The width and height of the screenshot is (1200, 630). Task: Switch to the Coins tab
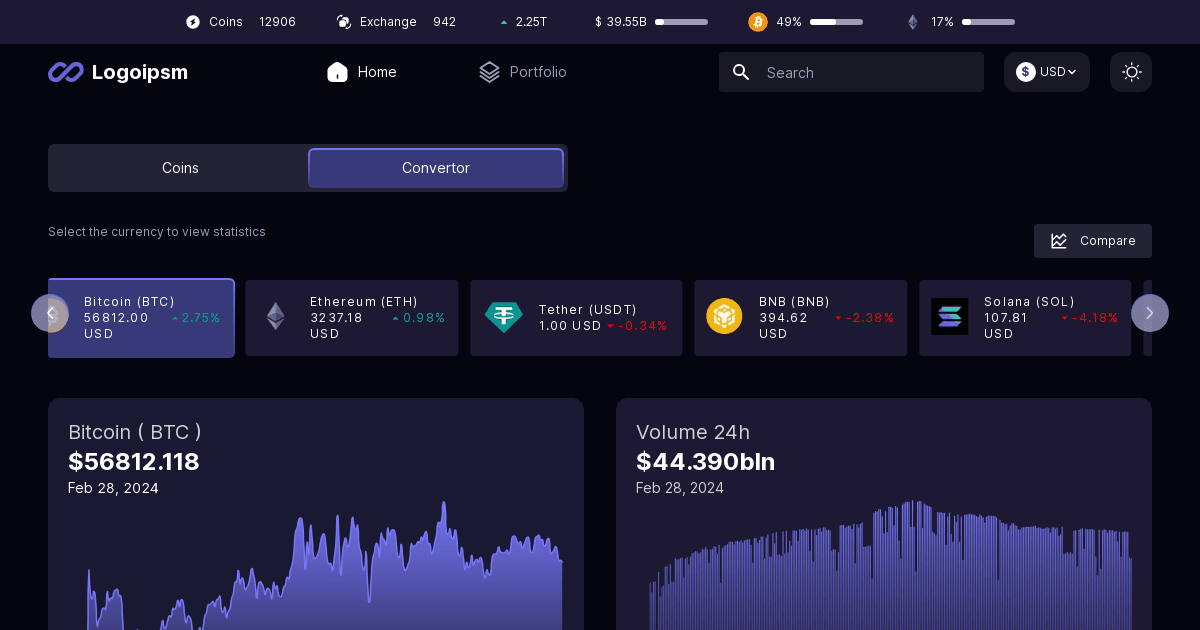click(180, 168)
